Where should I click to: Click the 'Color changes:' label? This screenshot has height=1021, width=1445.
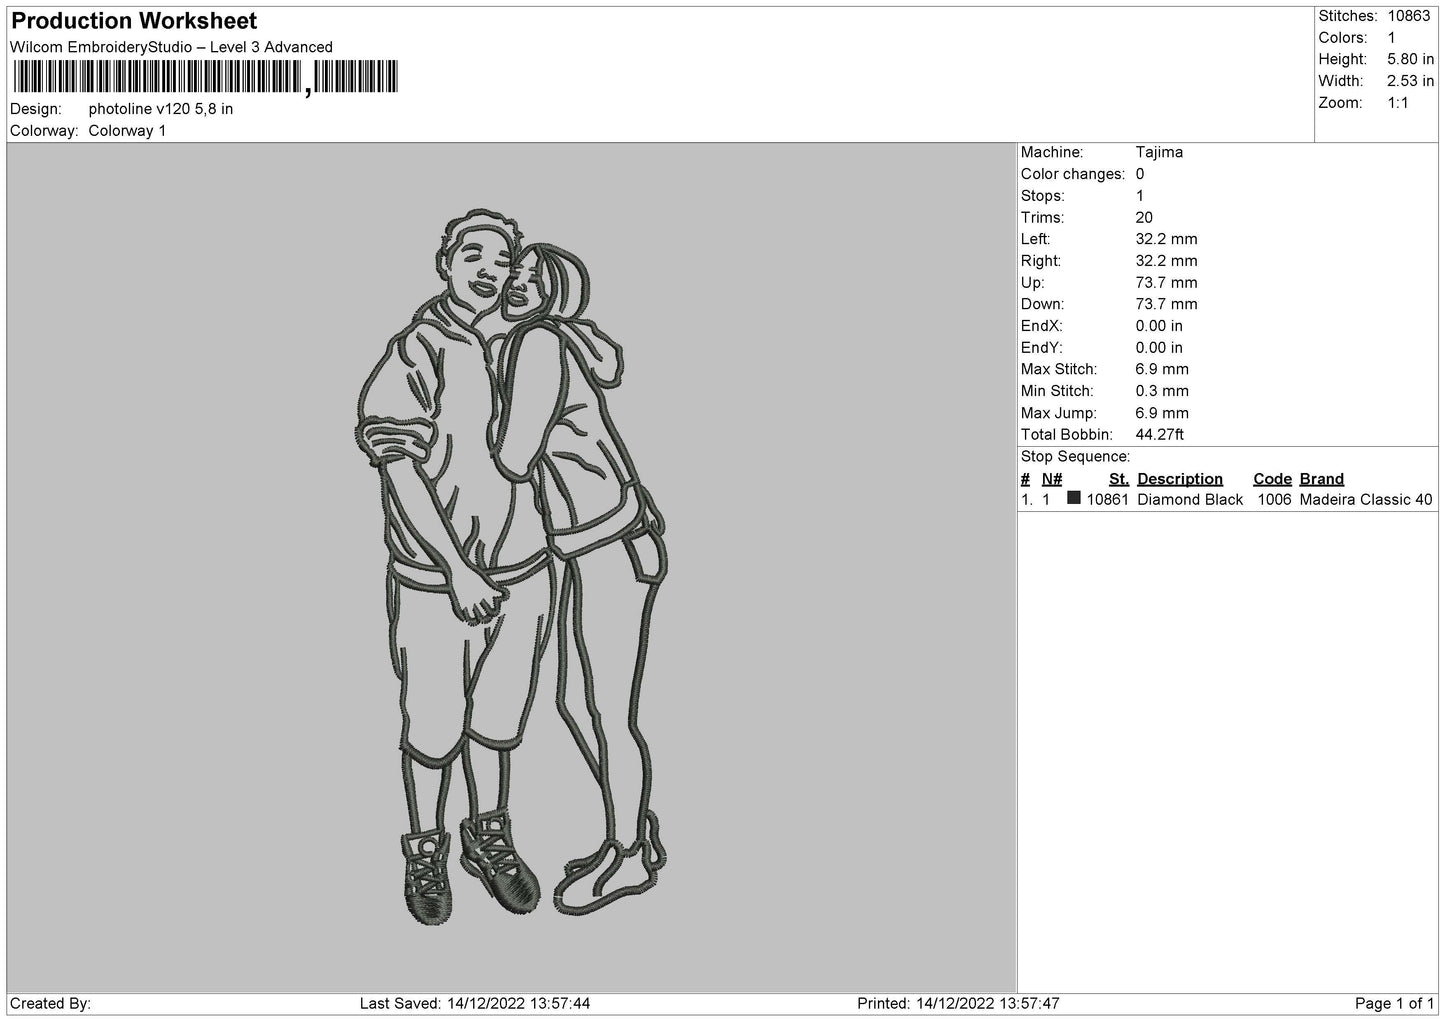tap(1072, 174)
